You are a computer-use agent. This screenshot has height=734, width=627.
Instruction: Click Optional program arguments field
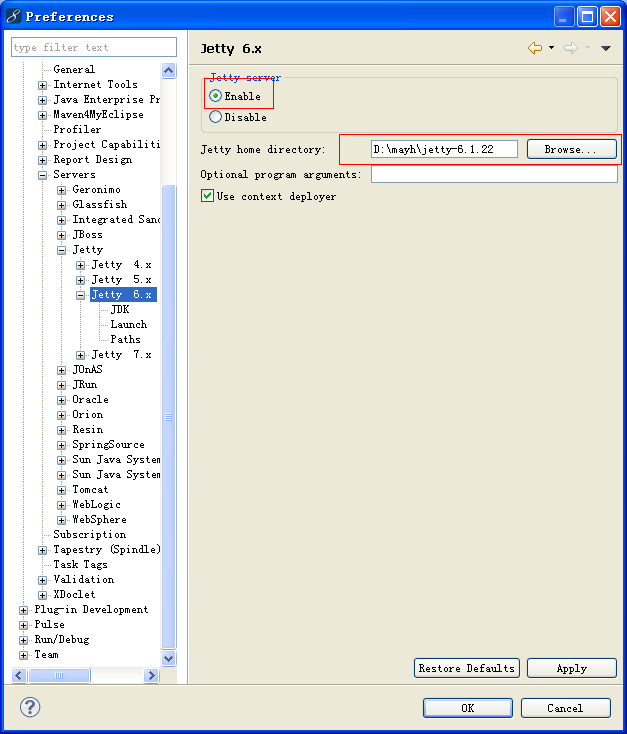pyautogui.click(x=494, y=175)
